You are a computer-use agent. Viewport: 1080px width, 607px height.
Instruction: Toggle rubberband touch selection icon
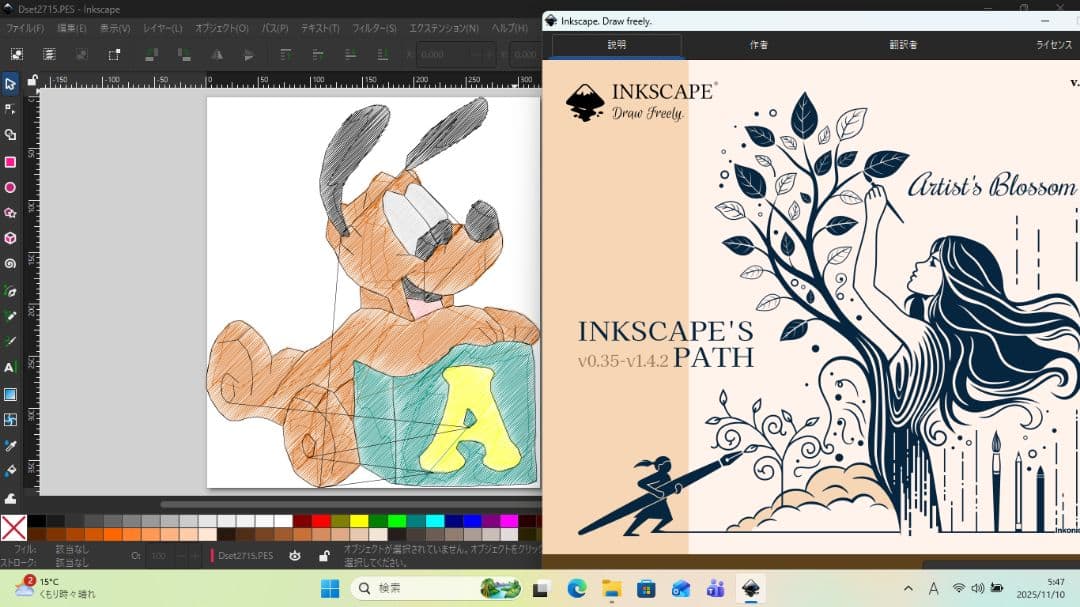pos(114,54)
